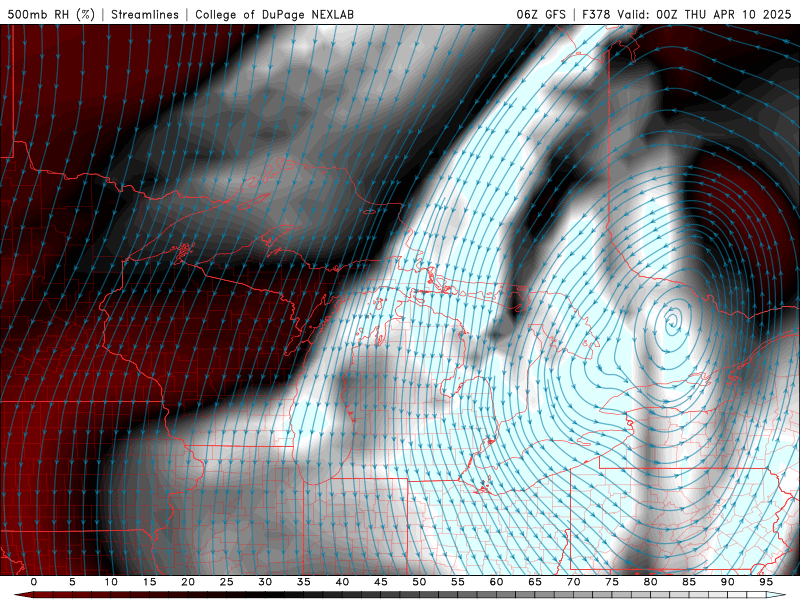The width and height of the screenshot is (800, 600).
Task: Click the '25' color bar label
Action: coord(227,582)
